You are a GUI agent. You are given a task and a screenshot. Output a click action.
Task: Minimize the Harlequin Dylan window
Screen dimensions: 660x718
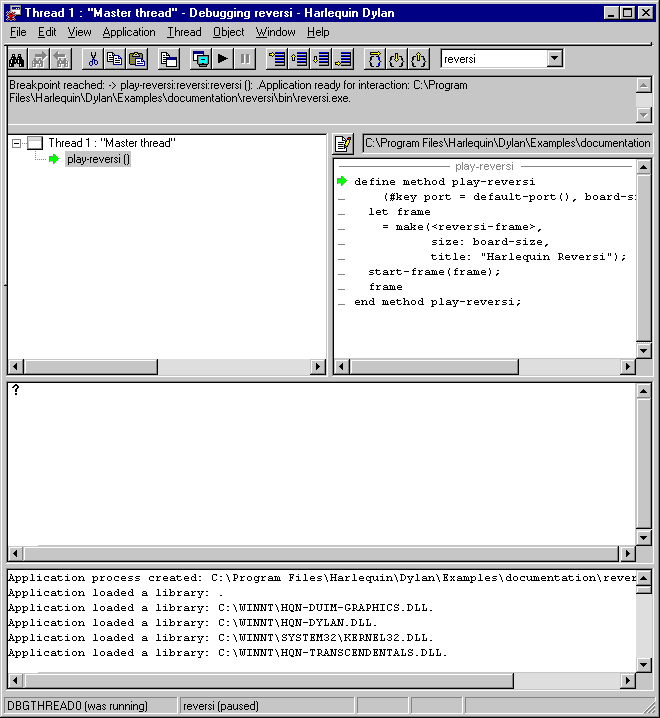coord(611,13)
